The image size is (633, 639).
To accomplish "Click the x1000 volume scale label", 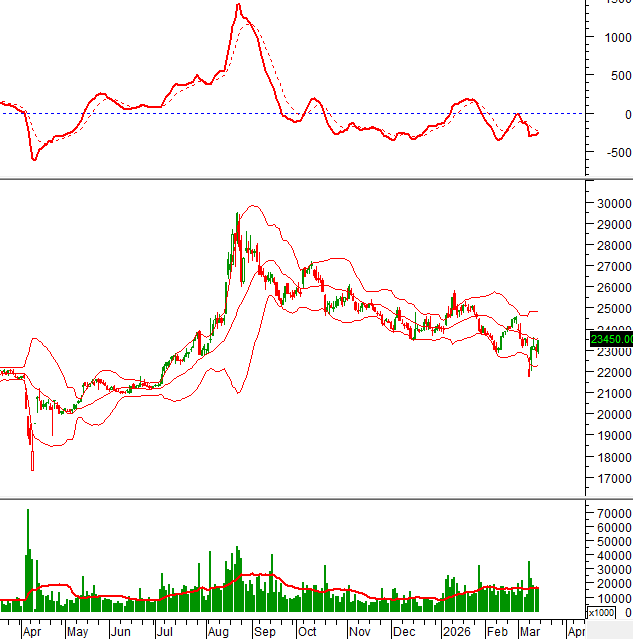I will [601, 612].
